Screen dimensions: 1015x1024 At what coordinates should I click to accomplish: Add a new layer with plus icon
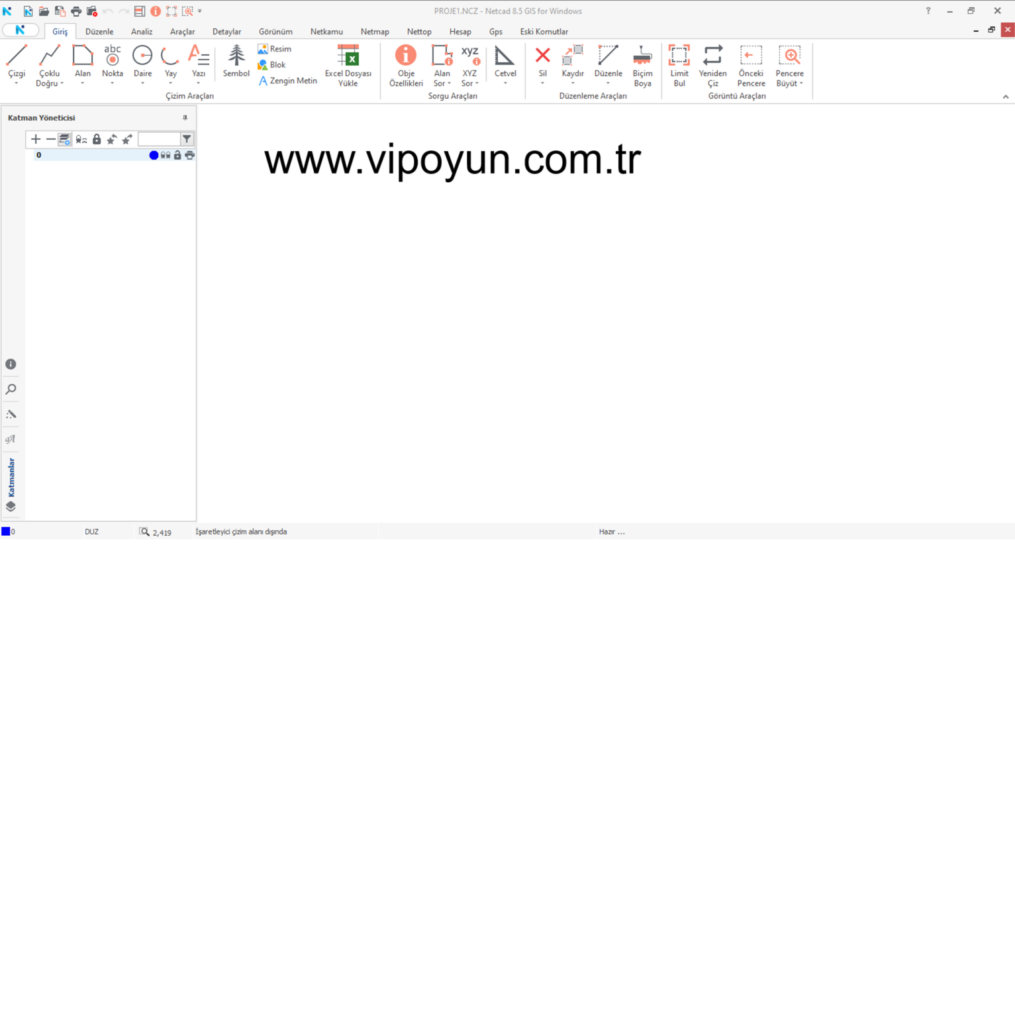pyautogui.click(x=36, y=139)
